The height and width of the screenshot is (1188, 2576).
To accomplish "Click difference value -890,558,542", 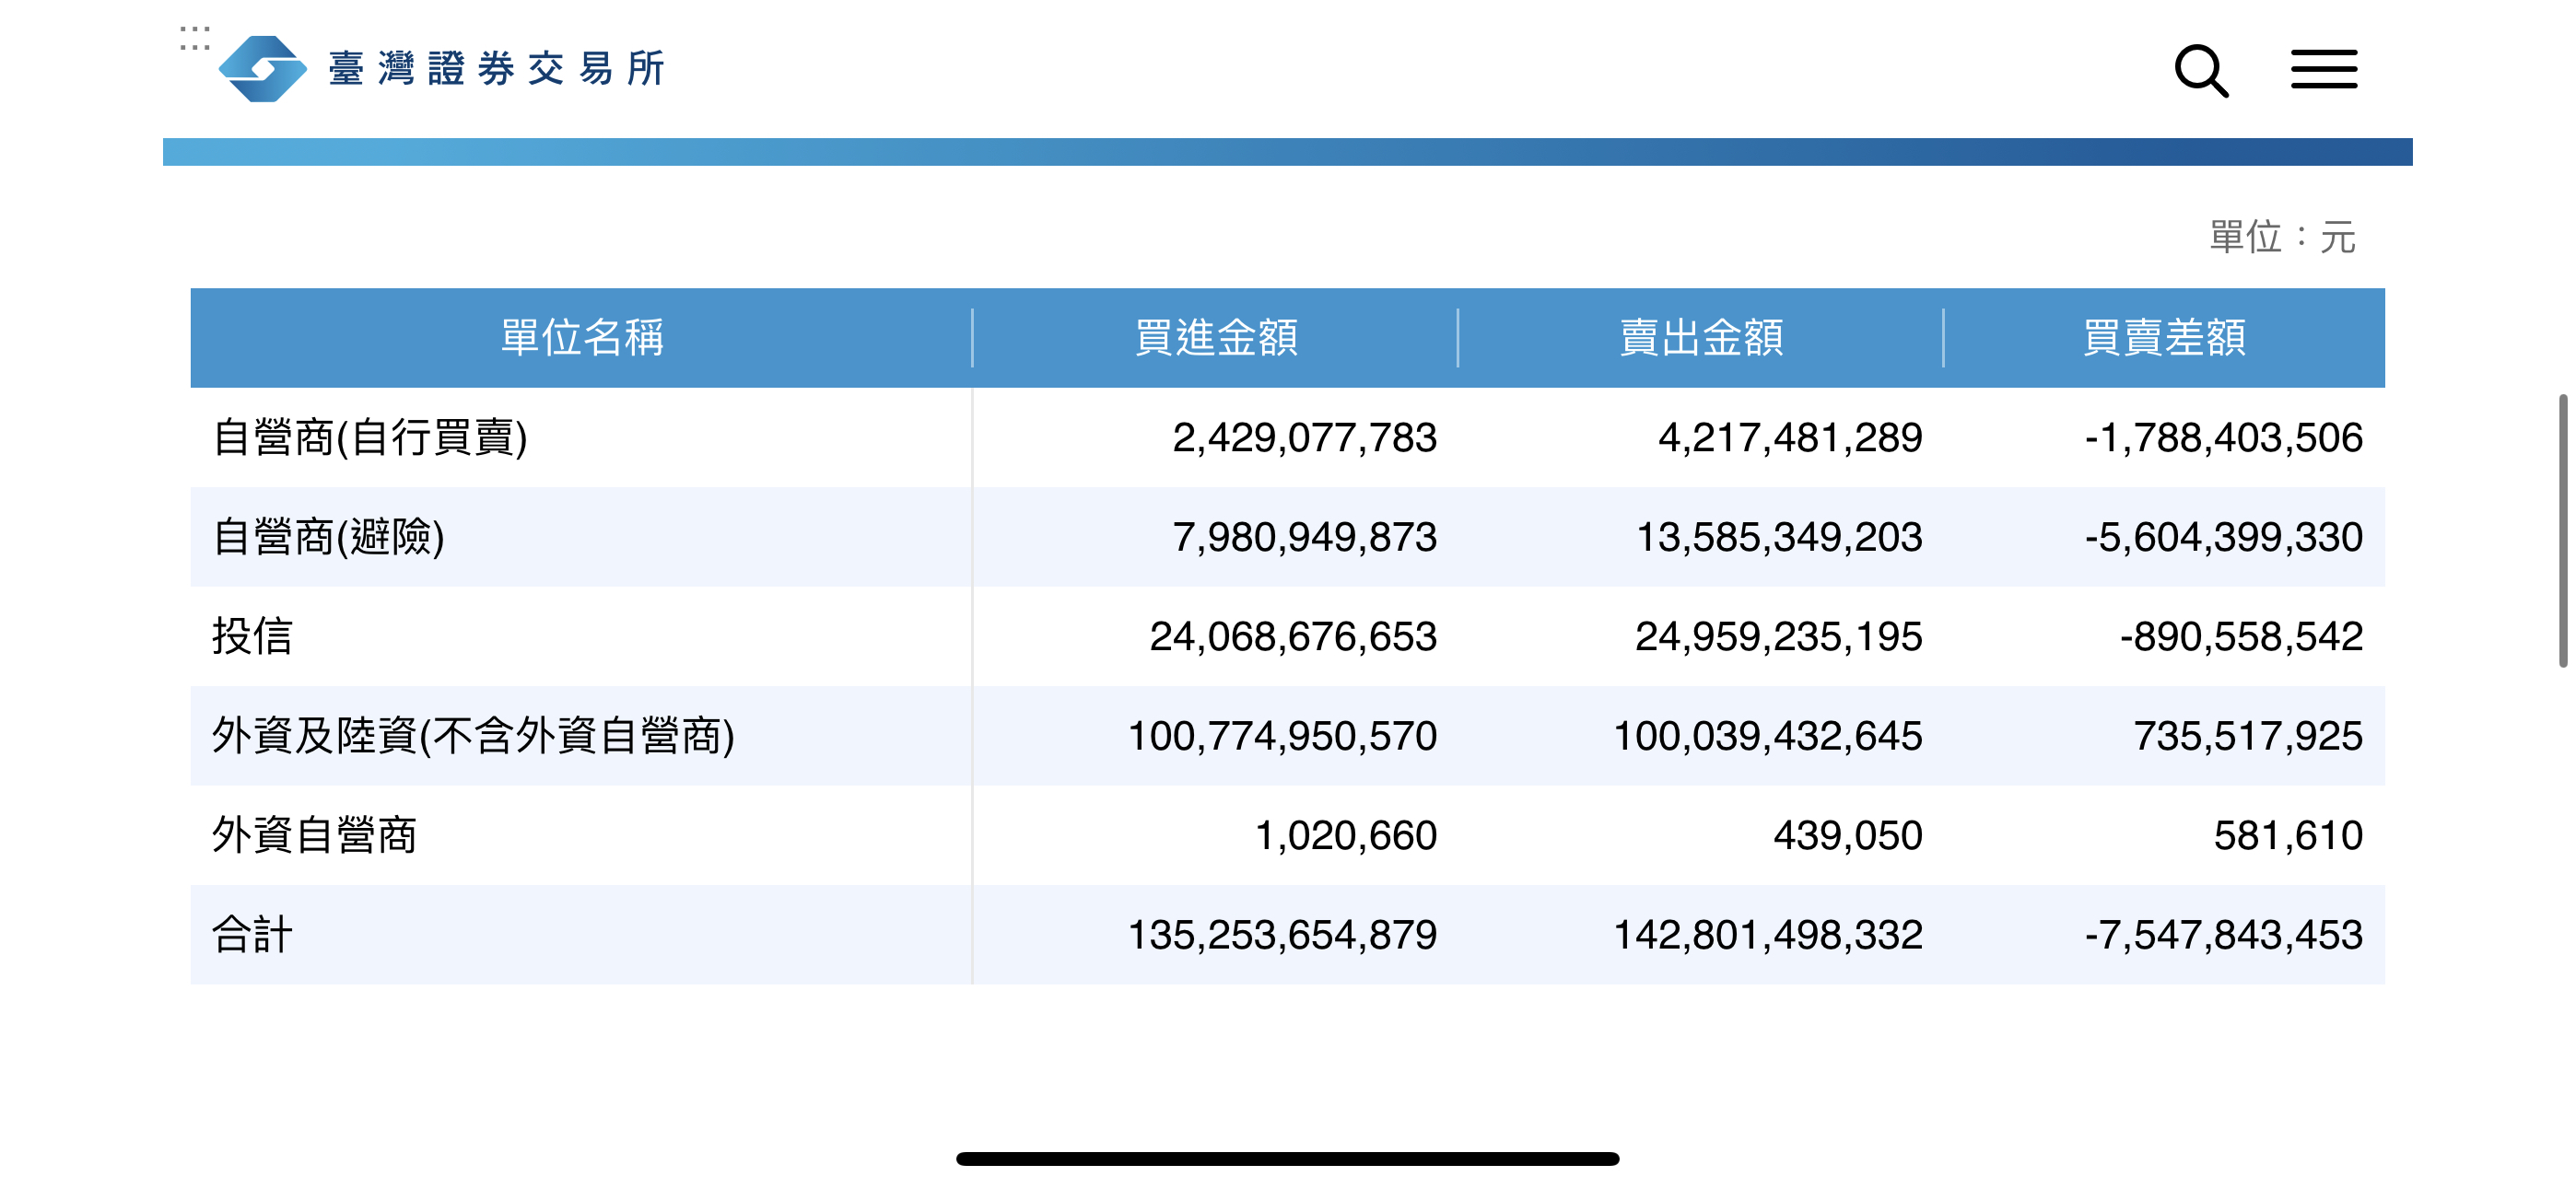I will pyautogui.click(x=2241, y=637).
